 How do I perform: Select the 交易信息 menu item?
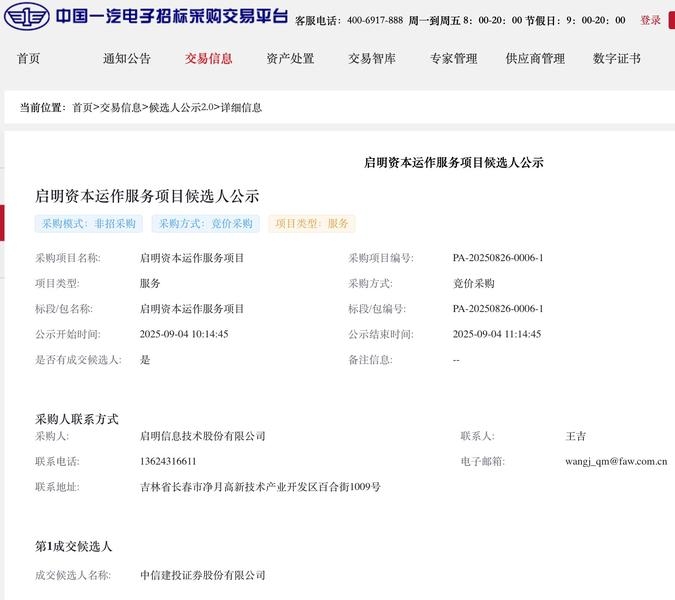208,59
